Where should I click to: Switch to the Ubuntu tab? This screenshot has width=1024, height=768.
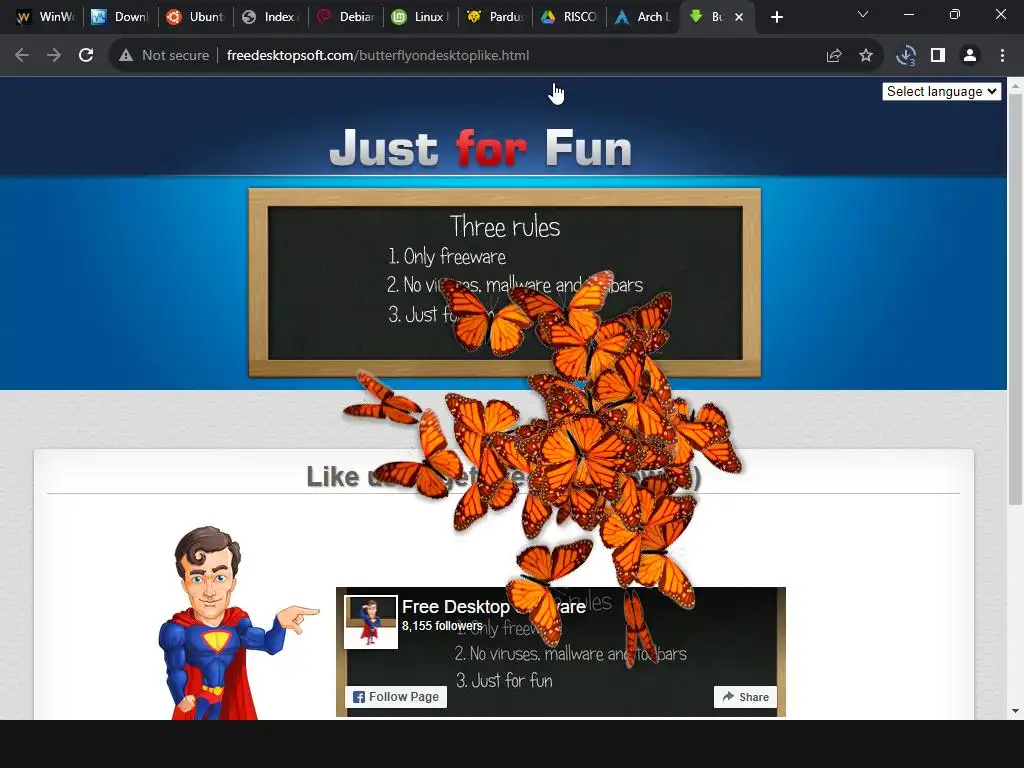[195, 18]
